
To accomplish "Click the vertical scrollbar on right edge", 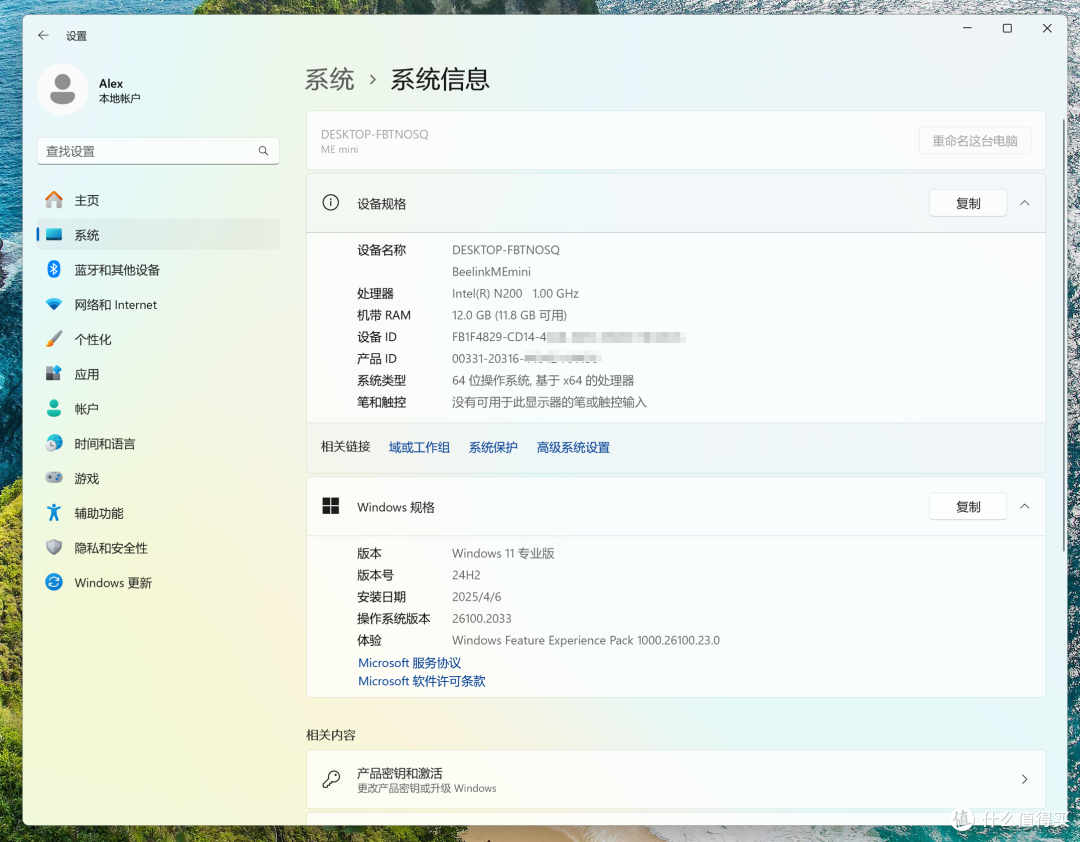I will point(1064,334).
